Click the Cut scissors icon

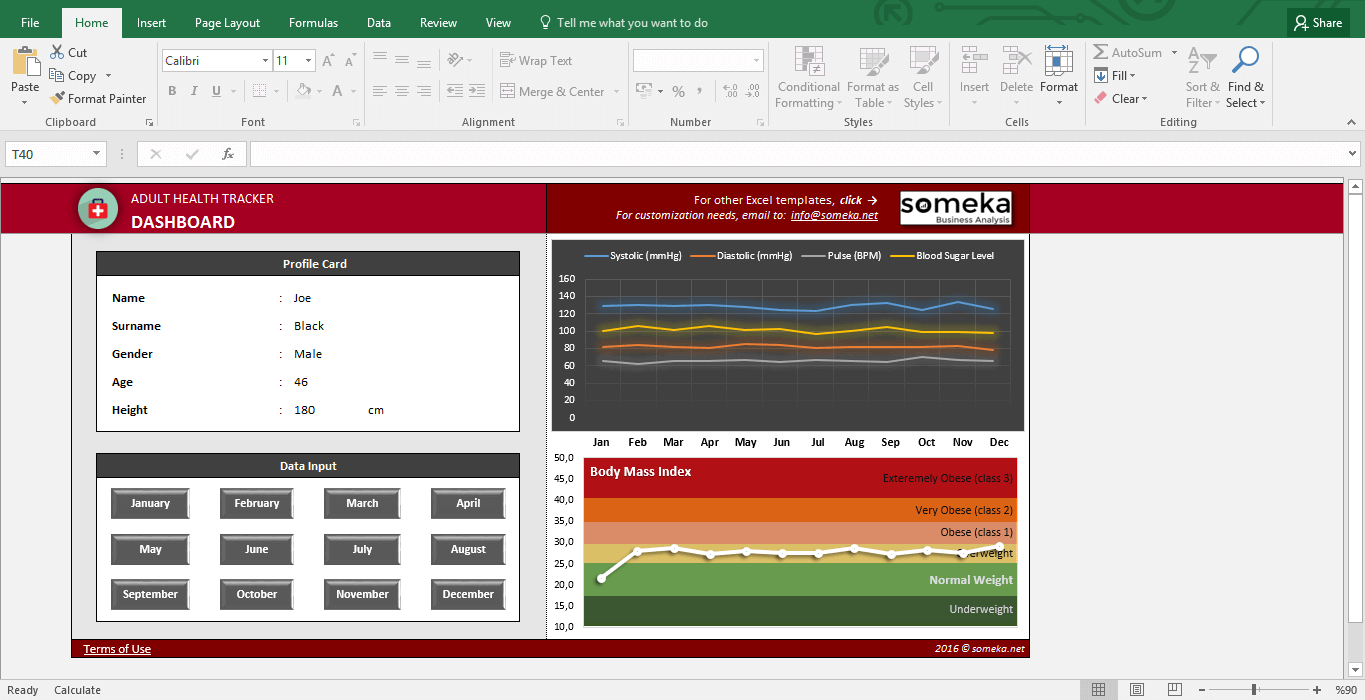[56, 53]
